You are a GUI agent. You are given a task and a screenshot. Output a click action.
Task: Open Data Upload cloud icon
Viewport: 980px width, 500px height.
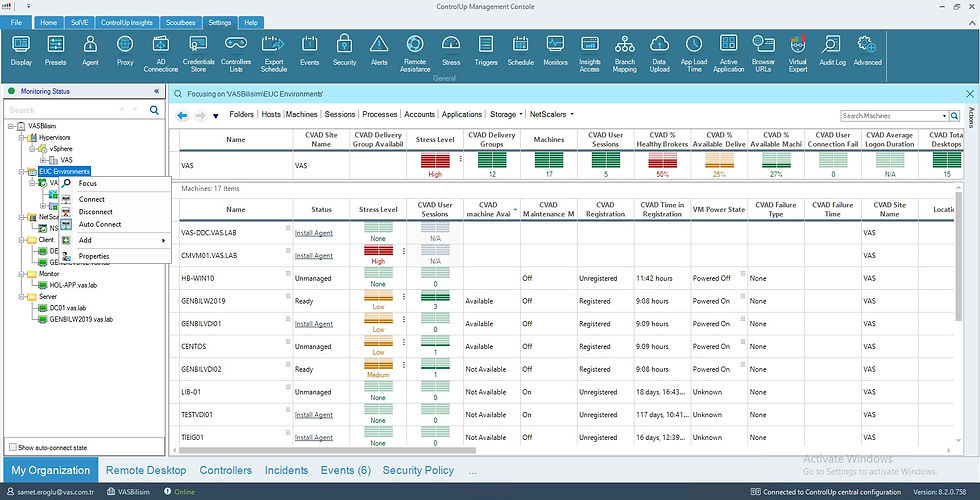[x=659, y=54]
